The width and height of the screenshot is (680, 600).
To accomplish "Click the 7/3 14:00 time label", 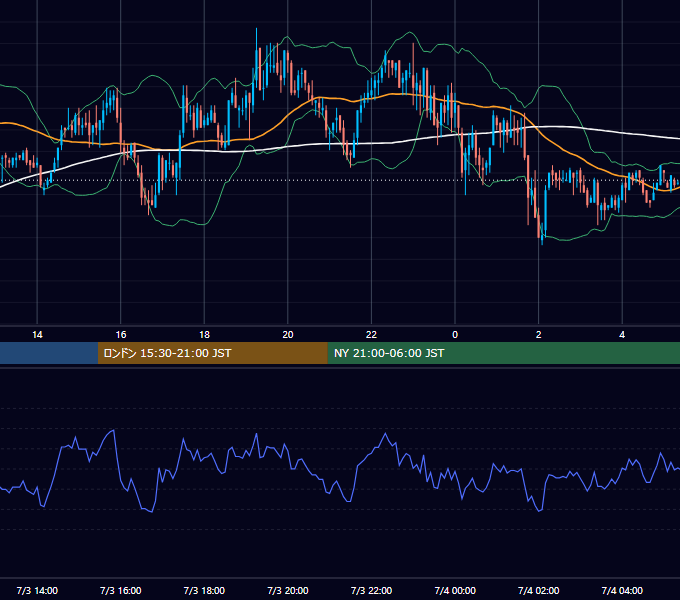I will [x=37, y=590].
